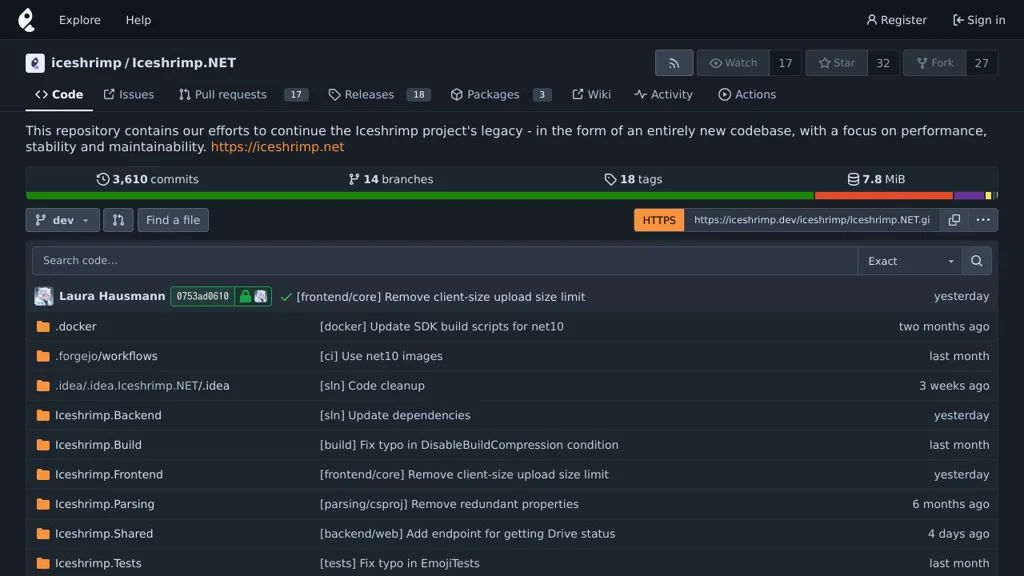The height and width of the screenshot is (576, 1024).
Task: Expand the Exact search mode dropdown
Action: (x=909, y=261)
